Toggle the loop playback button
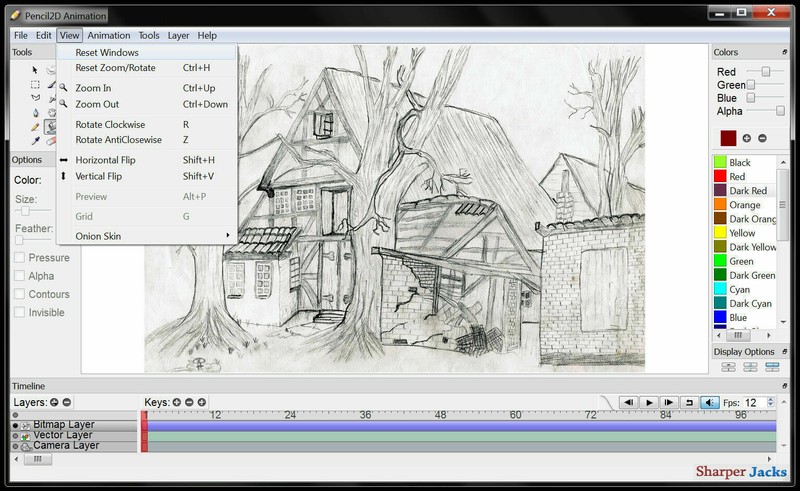Viewport: 800px width, 491px height. pyautogui.click(x=689, y=403)
